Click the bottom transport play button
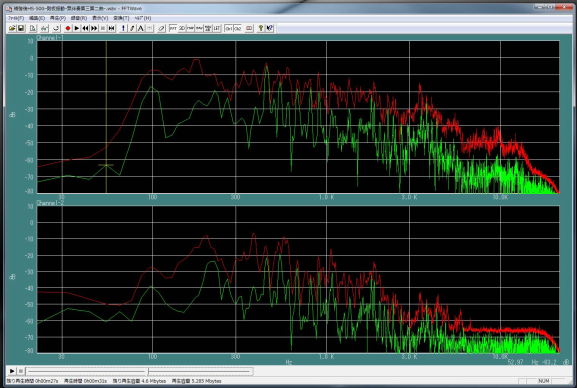 point(12,371)
